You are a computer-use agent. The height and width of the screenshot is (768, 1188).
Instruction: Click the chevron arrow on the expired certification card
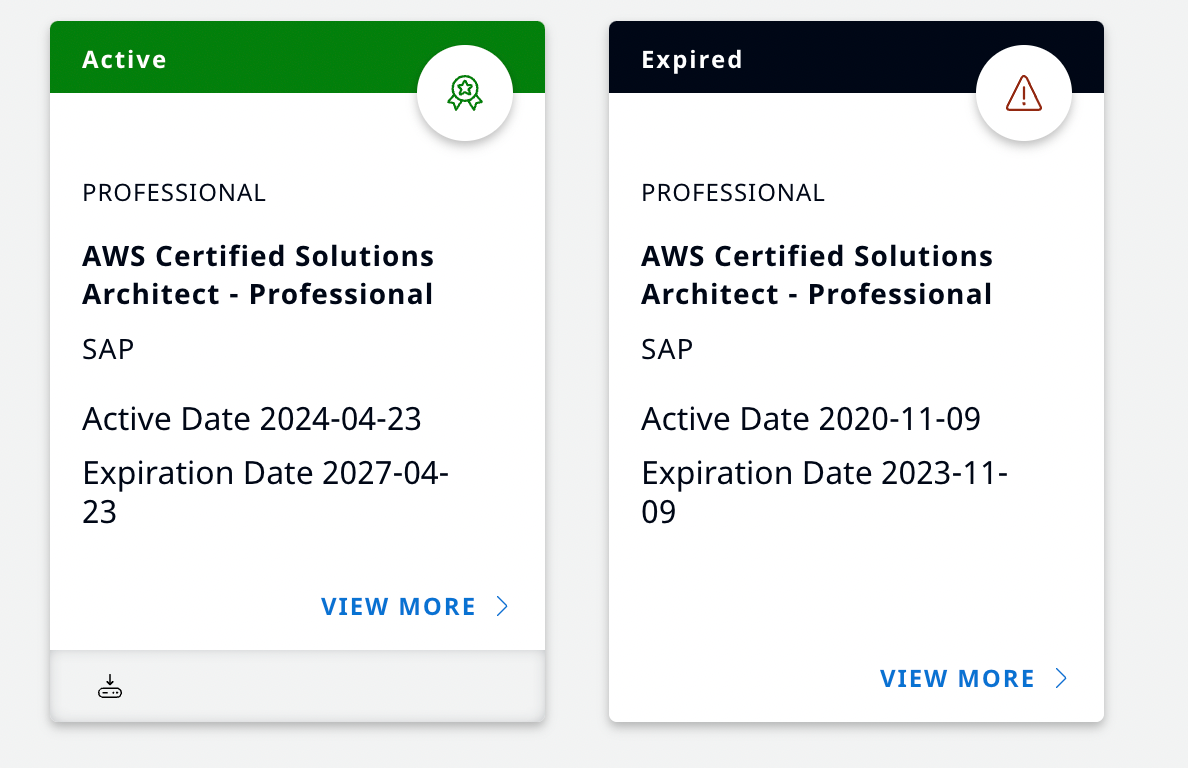click(x=1062, y=678)
